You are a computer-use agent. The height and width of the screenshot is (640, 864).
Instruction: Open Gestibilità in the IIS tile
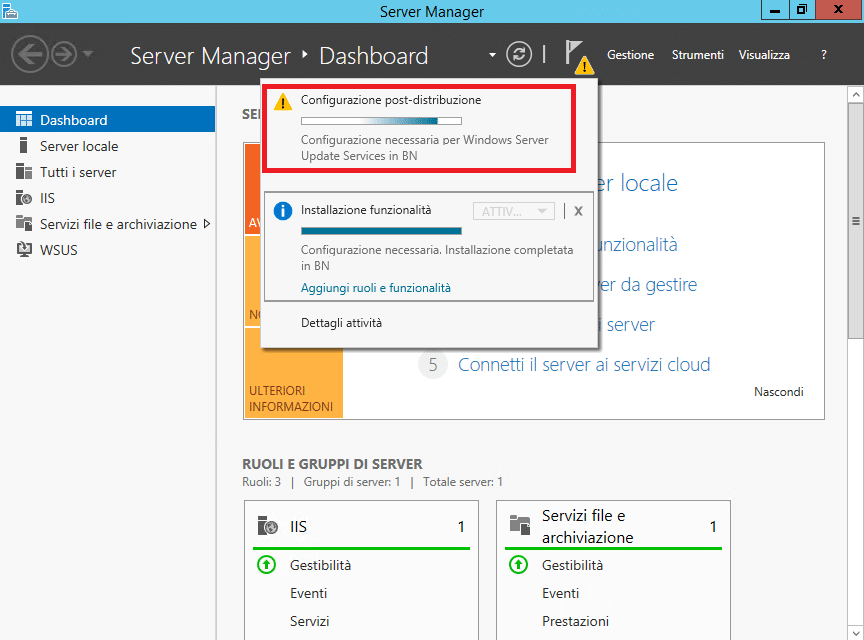tap(320, 565)
